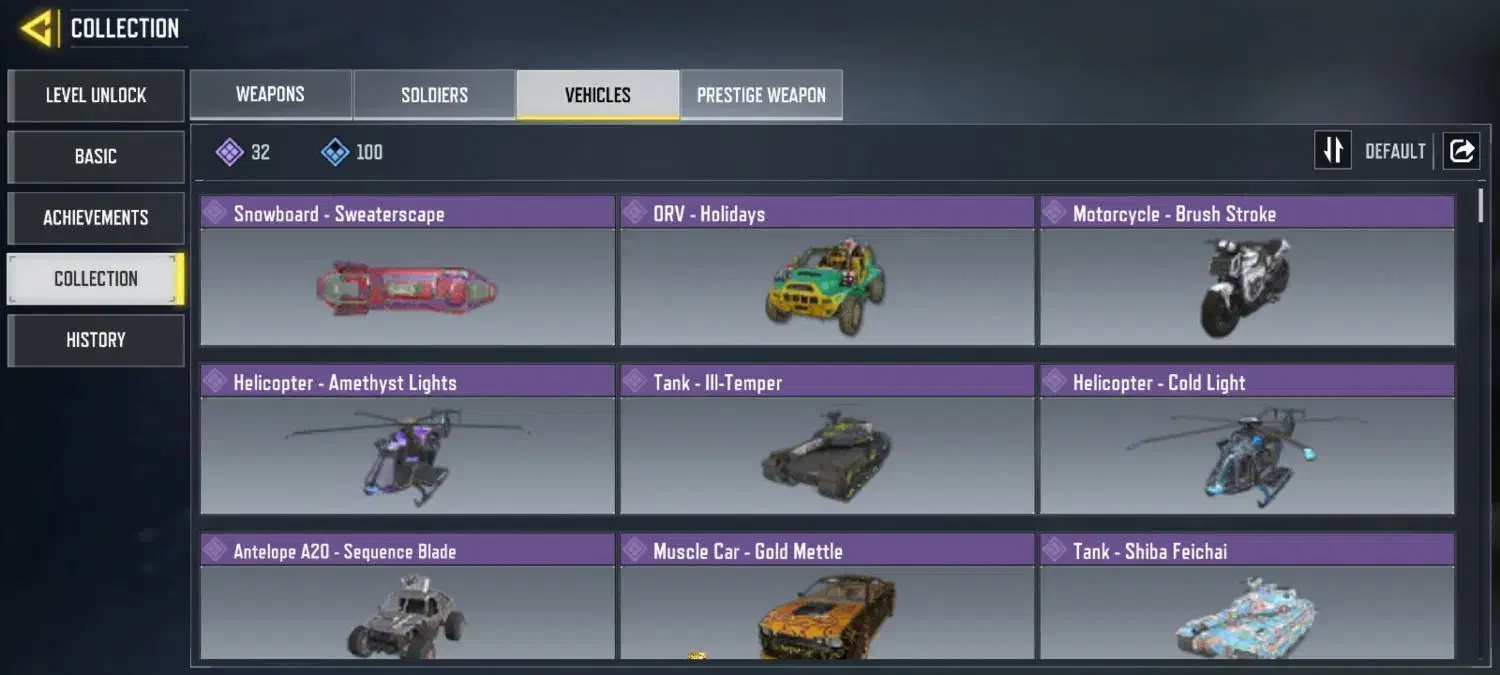Open the LEVEL UNLOCK section
The width and height of the screenshot is (1500, 675).
click(x=96, y=96)
